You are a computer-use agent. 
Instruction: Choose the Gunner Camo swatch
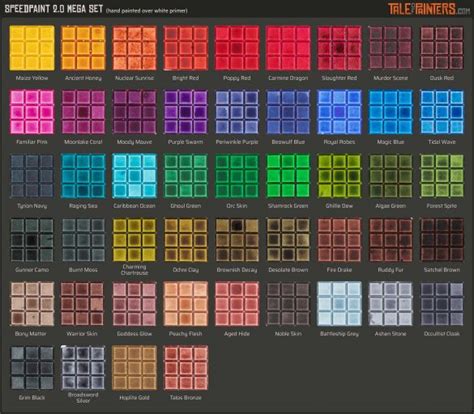click(32, 240)
